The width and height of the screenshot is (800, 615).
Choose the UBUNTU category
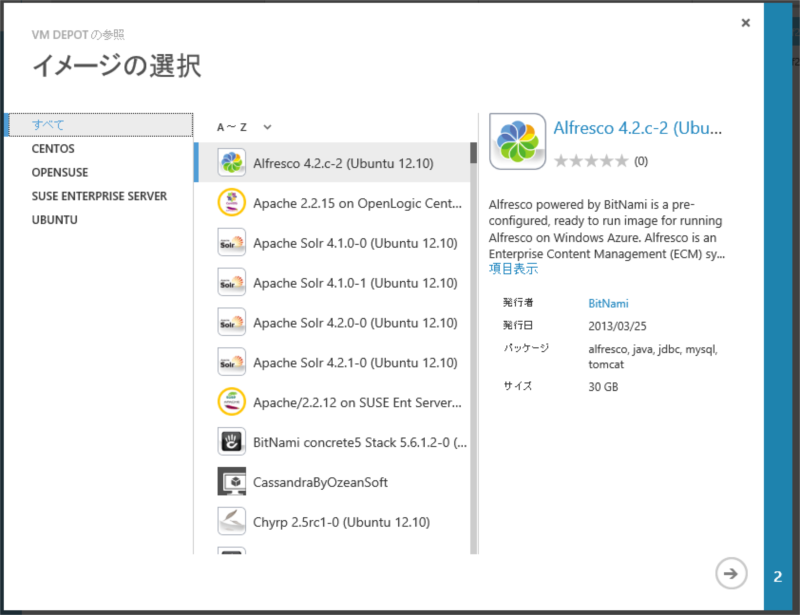point(55,220)
